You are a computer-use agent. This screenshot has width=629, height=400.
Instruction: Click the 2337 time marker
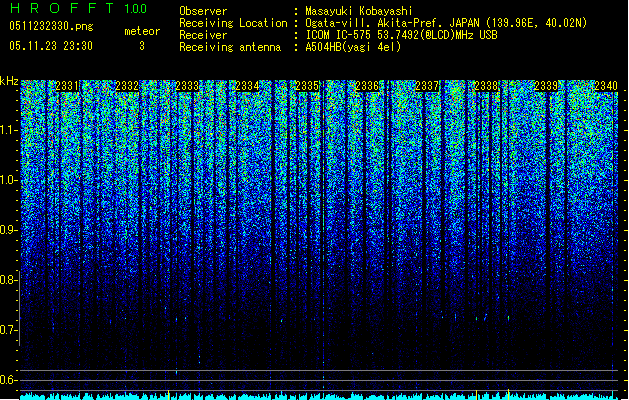[x=427, y=86]
